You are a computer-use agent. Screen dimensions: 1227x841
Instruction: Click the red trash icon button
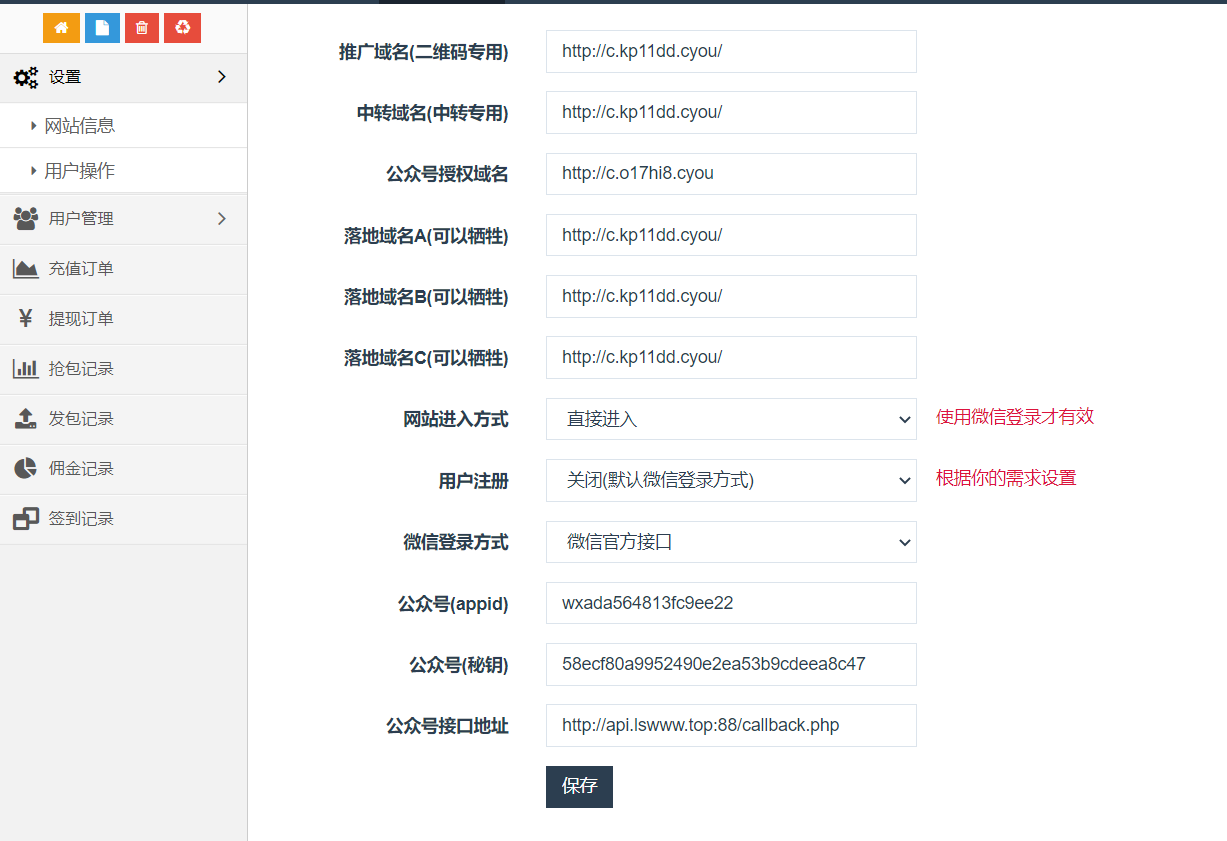coord(142,28)
